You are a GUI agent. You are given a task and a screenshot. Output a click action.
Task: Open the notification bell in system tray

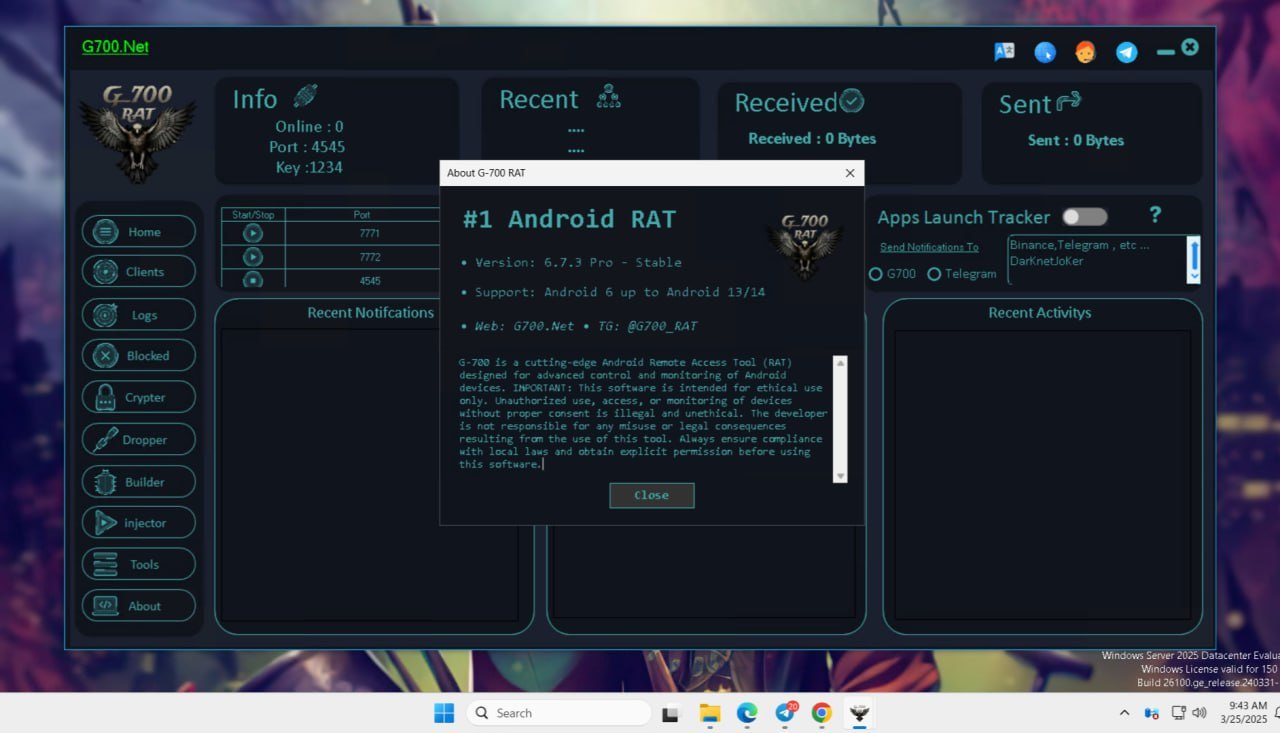click(1276, 713)
